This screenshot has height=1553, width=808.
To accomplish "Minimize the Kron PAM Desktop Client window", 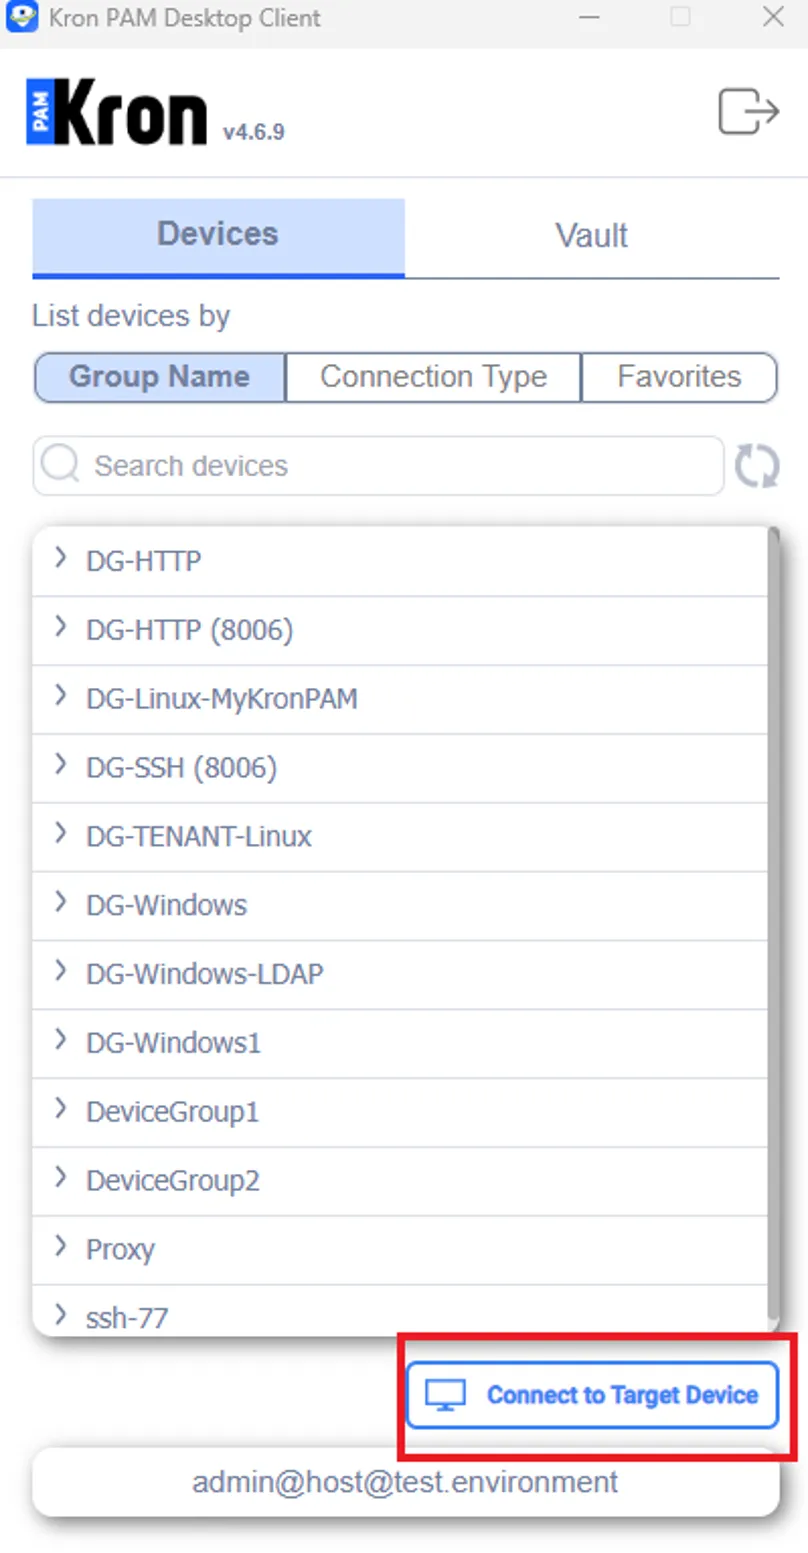I will [x=591, y=17].
